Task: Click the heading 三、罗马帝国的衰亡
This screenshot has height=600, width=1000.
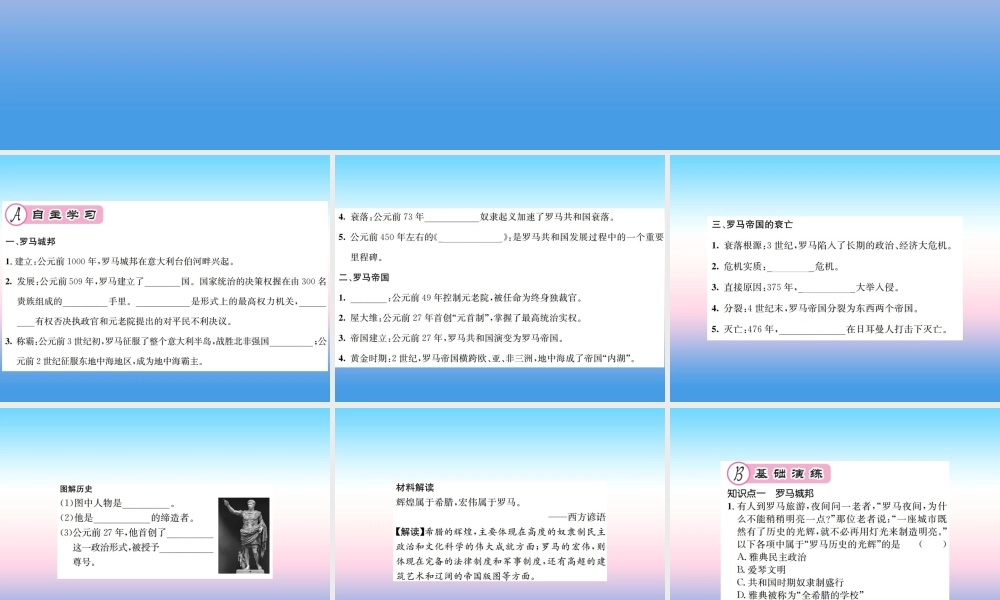Action: click(751, 224)
